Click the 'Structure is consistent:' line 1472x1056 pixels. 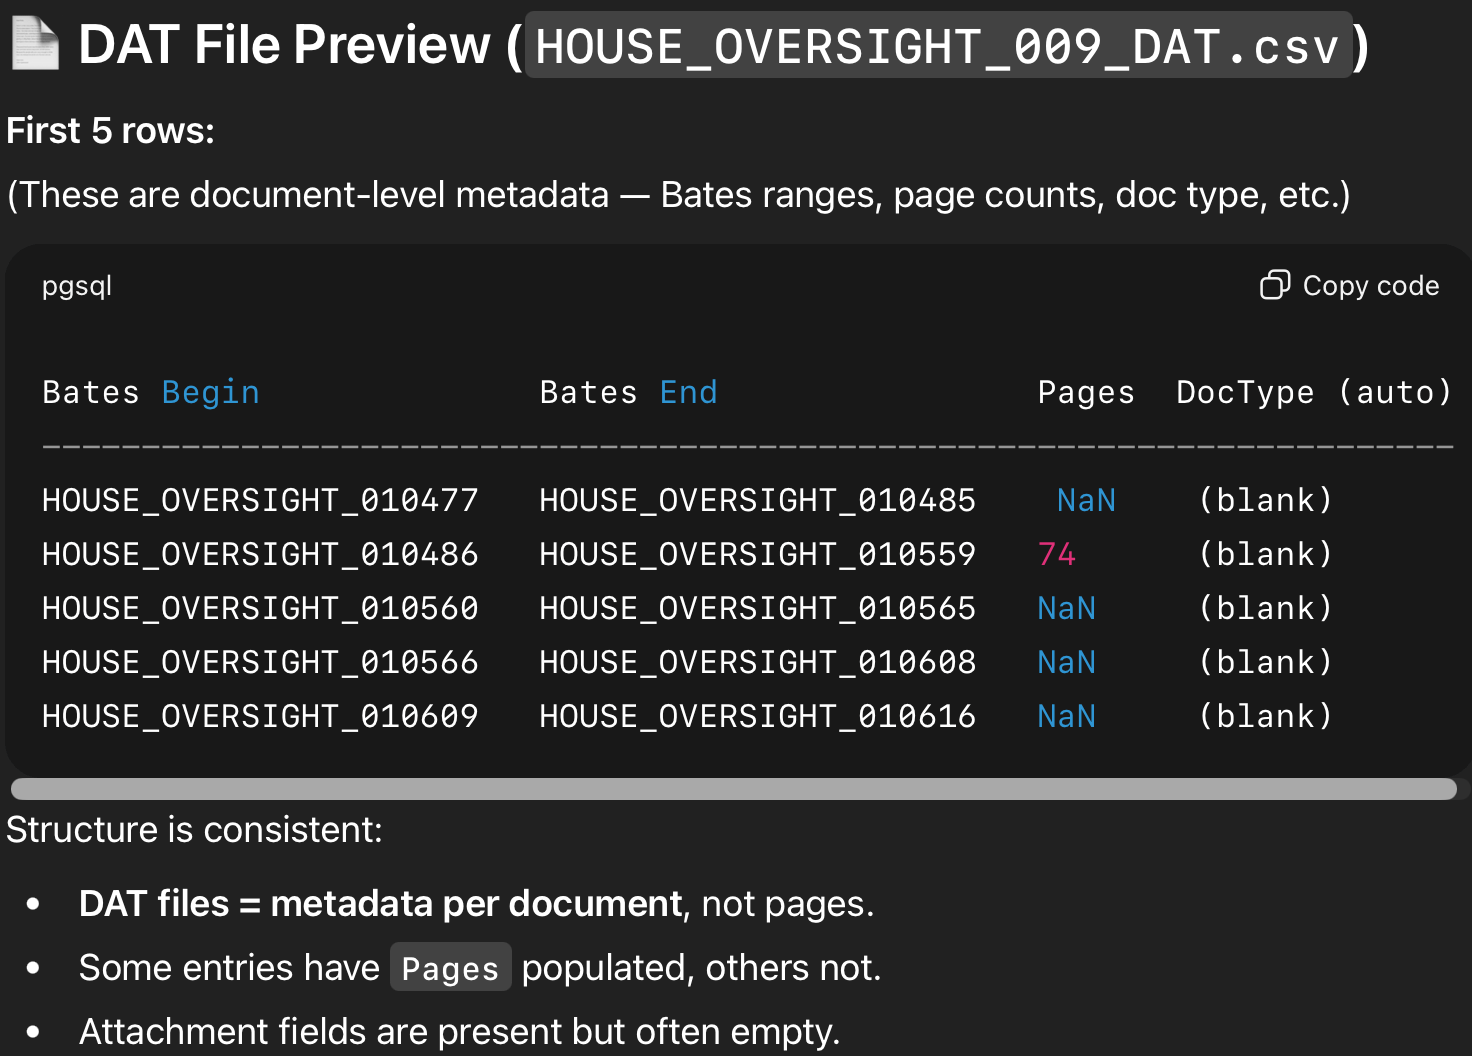194,830
